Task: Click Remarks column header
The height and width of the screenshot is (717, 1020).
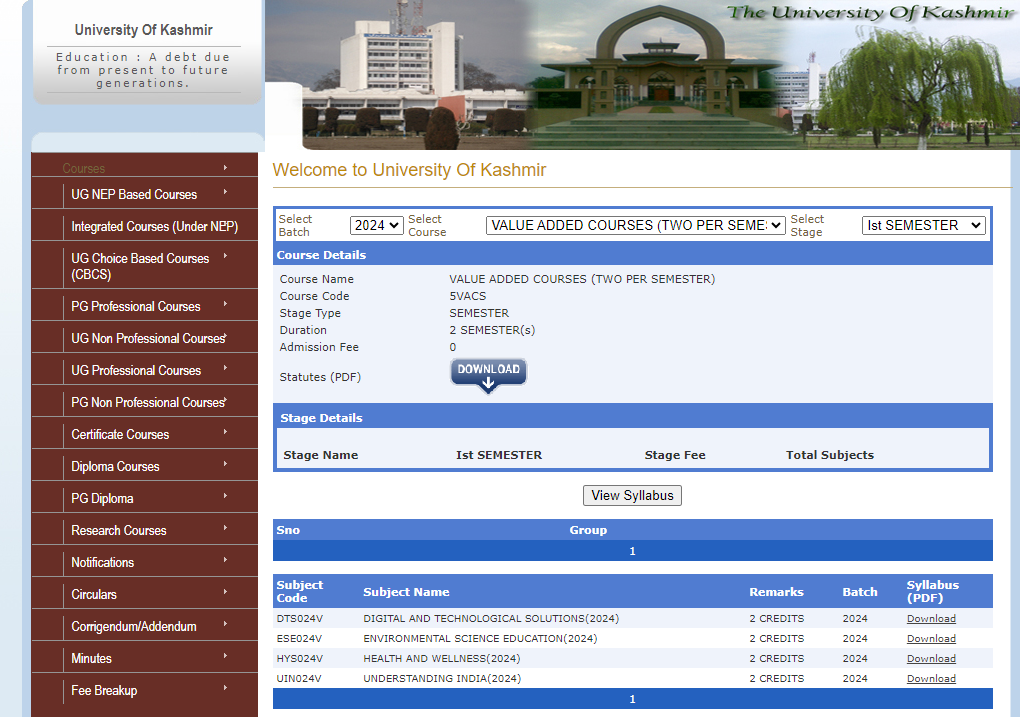Action: tap(776, 592)
